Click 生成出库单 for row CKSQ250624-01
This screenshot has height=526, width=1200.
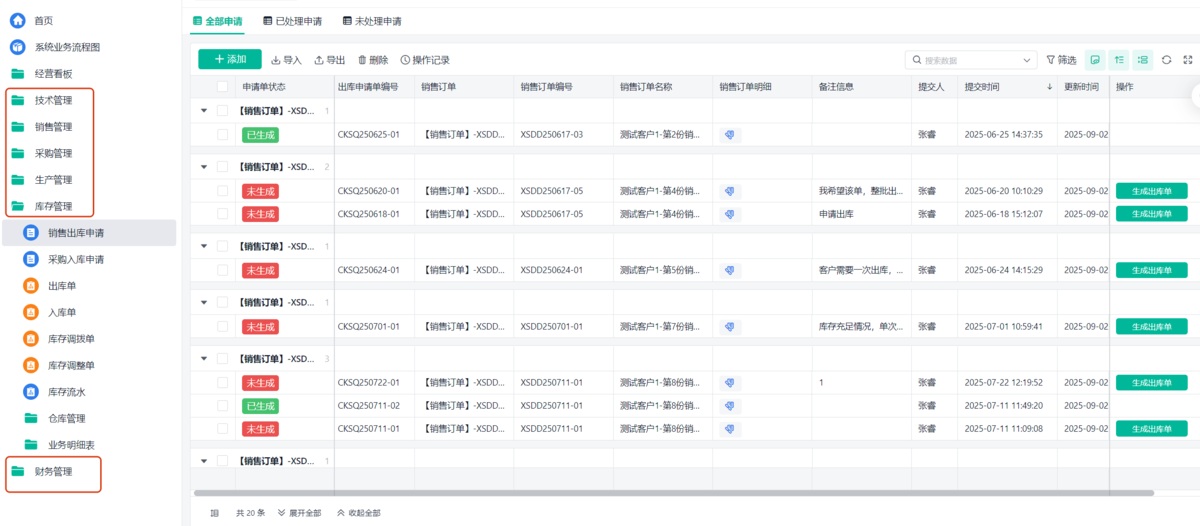click(1151, 270)
